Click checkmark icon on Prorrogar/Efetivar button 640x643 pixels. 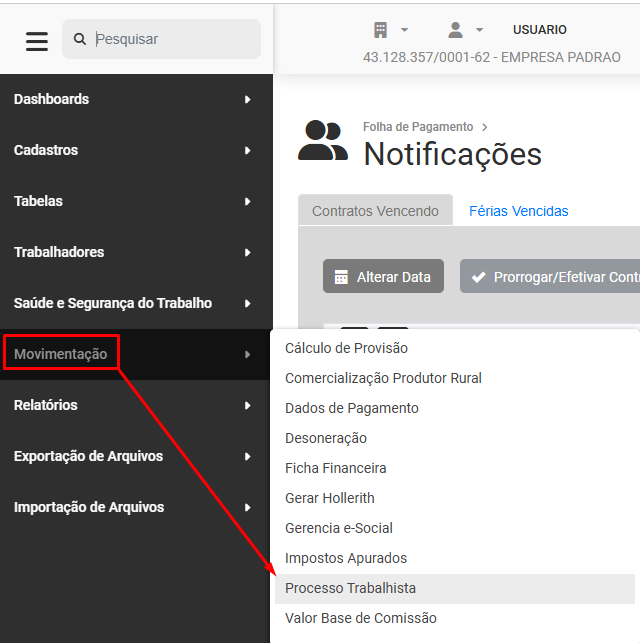pos(478,277)
